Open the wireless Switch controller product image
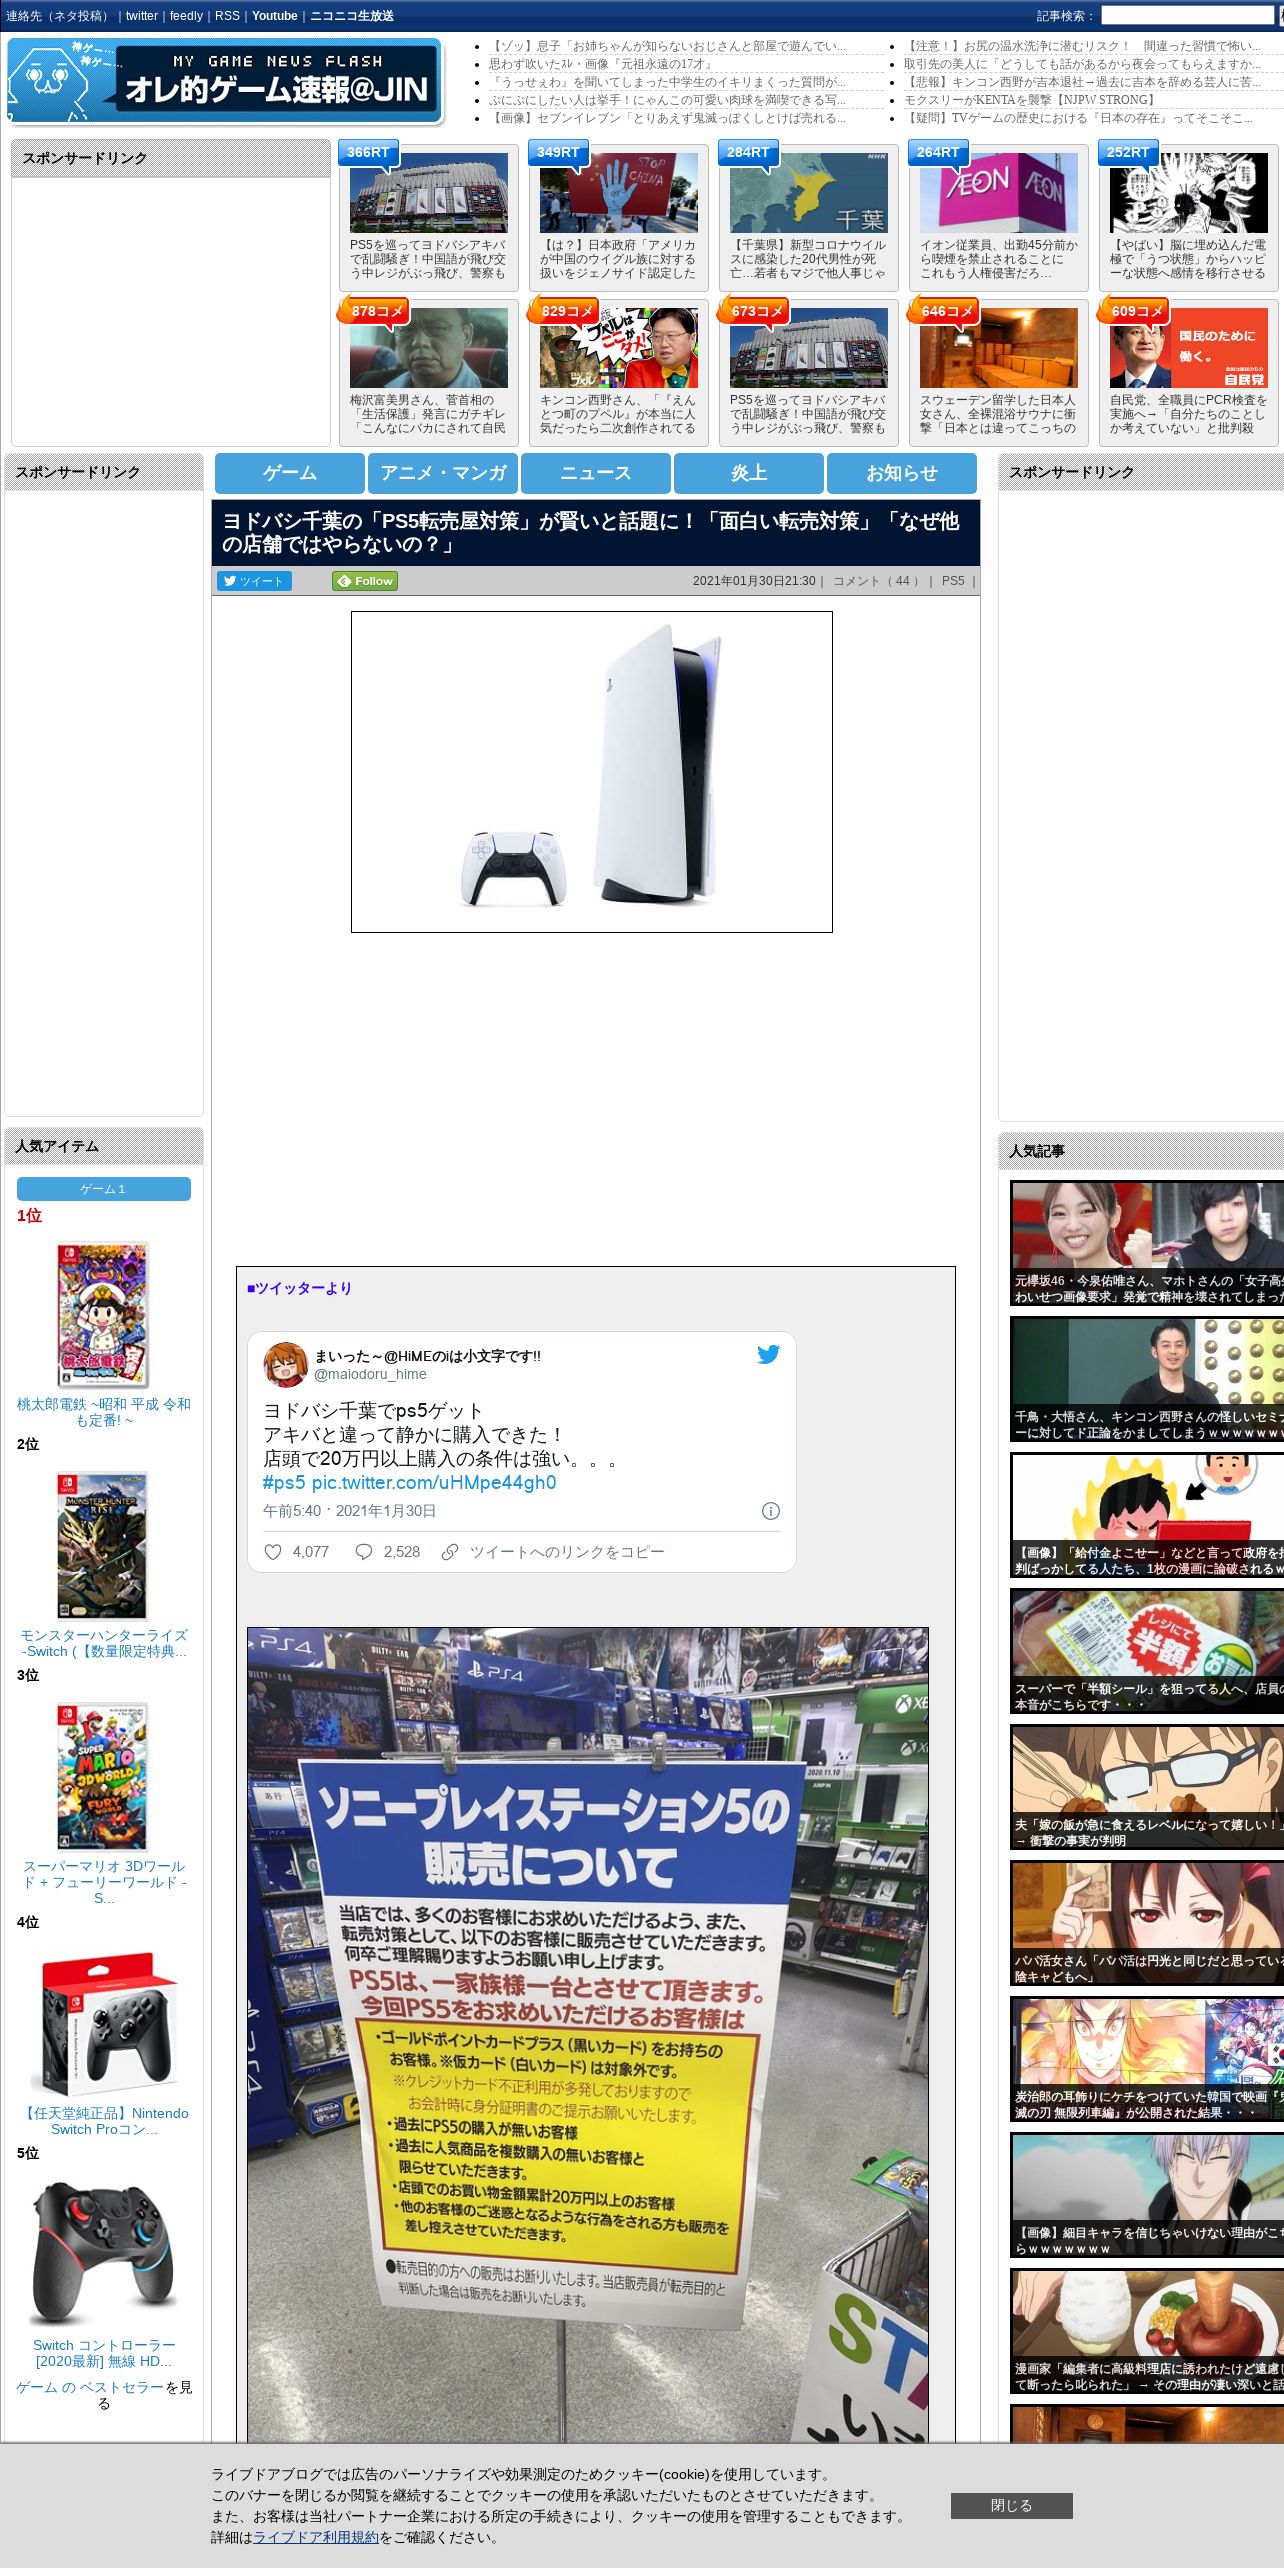1284x2568 pixels. pyautogui.click(x=104, y=2253)
